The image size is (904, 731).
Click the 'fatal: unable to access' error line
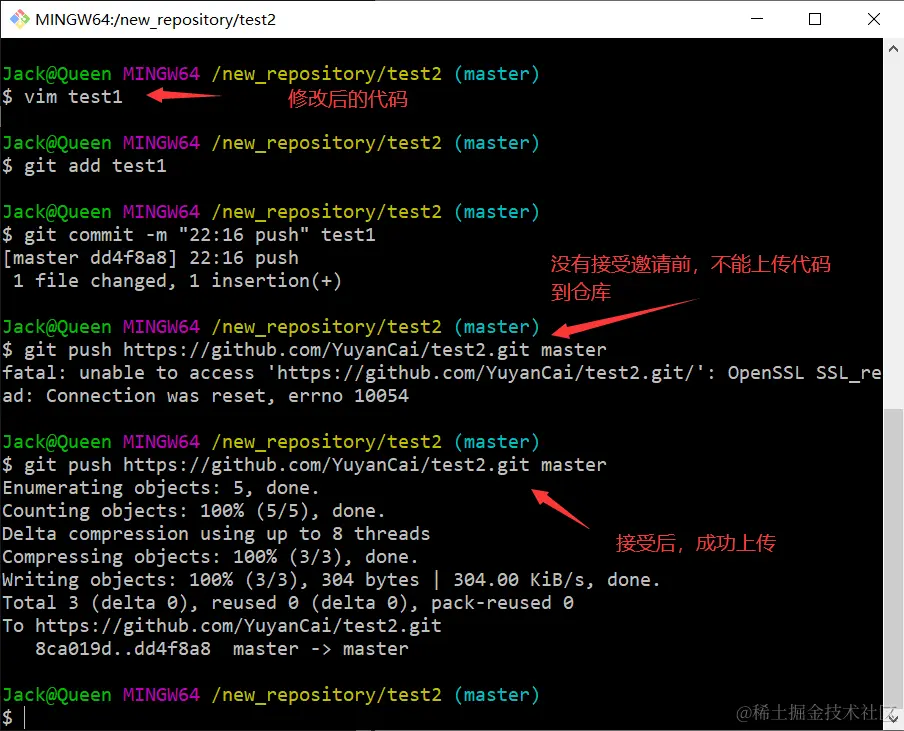point(442,373)
